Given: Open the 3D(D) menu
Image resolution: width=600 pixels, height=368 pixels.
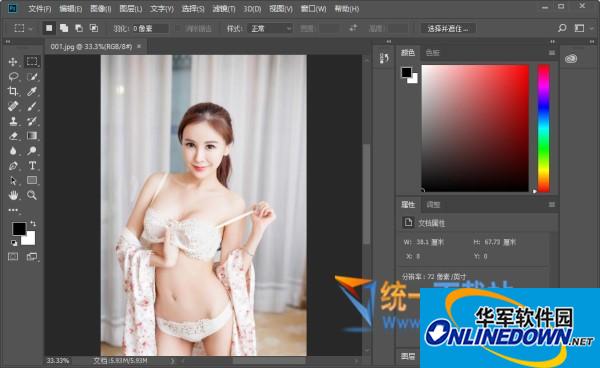Looking at the screenshot, I should 252,8.
